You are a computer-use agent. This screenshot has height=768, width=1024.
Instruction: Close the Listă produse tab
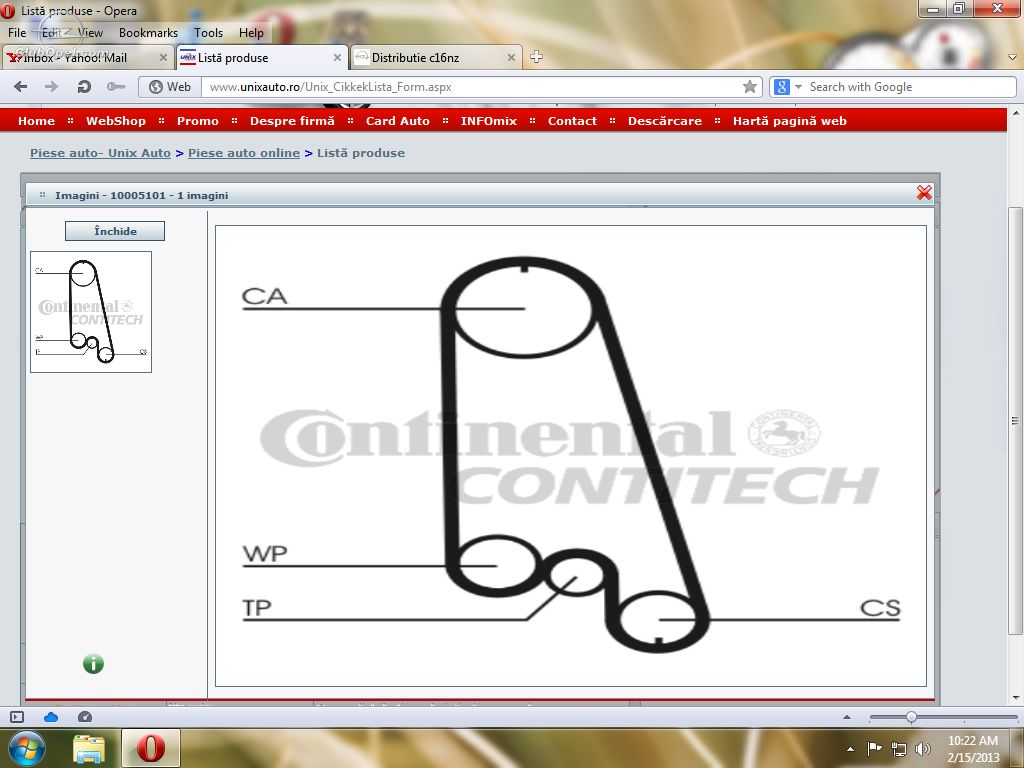pos(337,57)
